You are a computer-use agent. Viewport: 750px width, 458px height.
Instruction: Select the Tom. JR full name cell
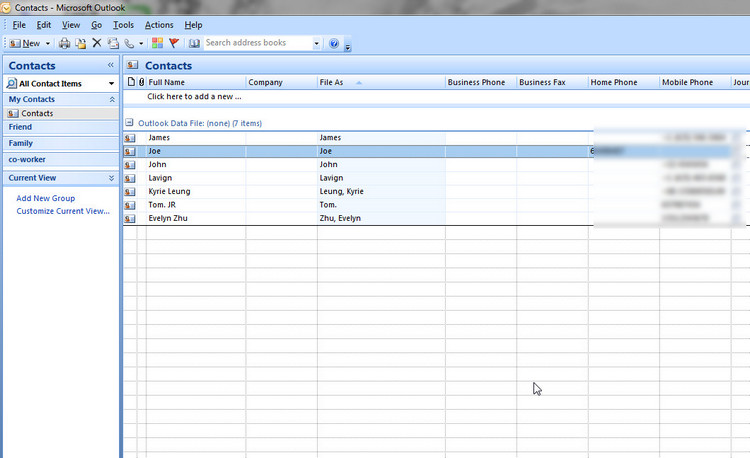pyautogui.click(x=196, y=205)
